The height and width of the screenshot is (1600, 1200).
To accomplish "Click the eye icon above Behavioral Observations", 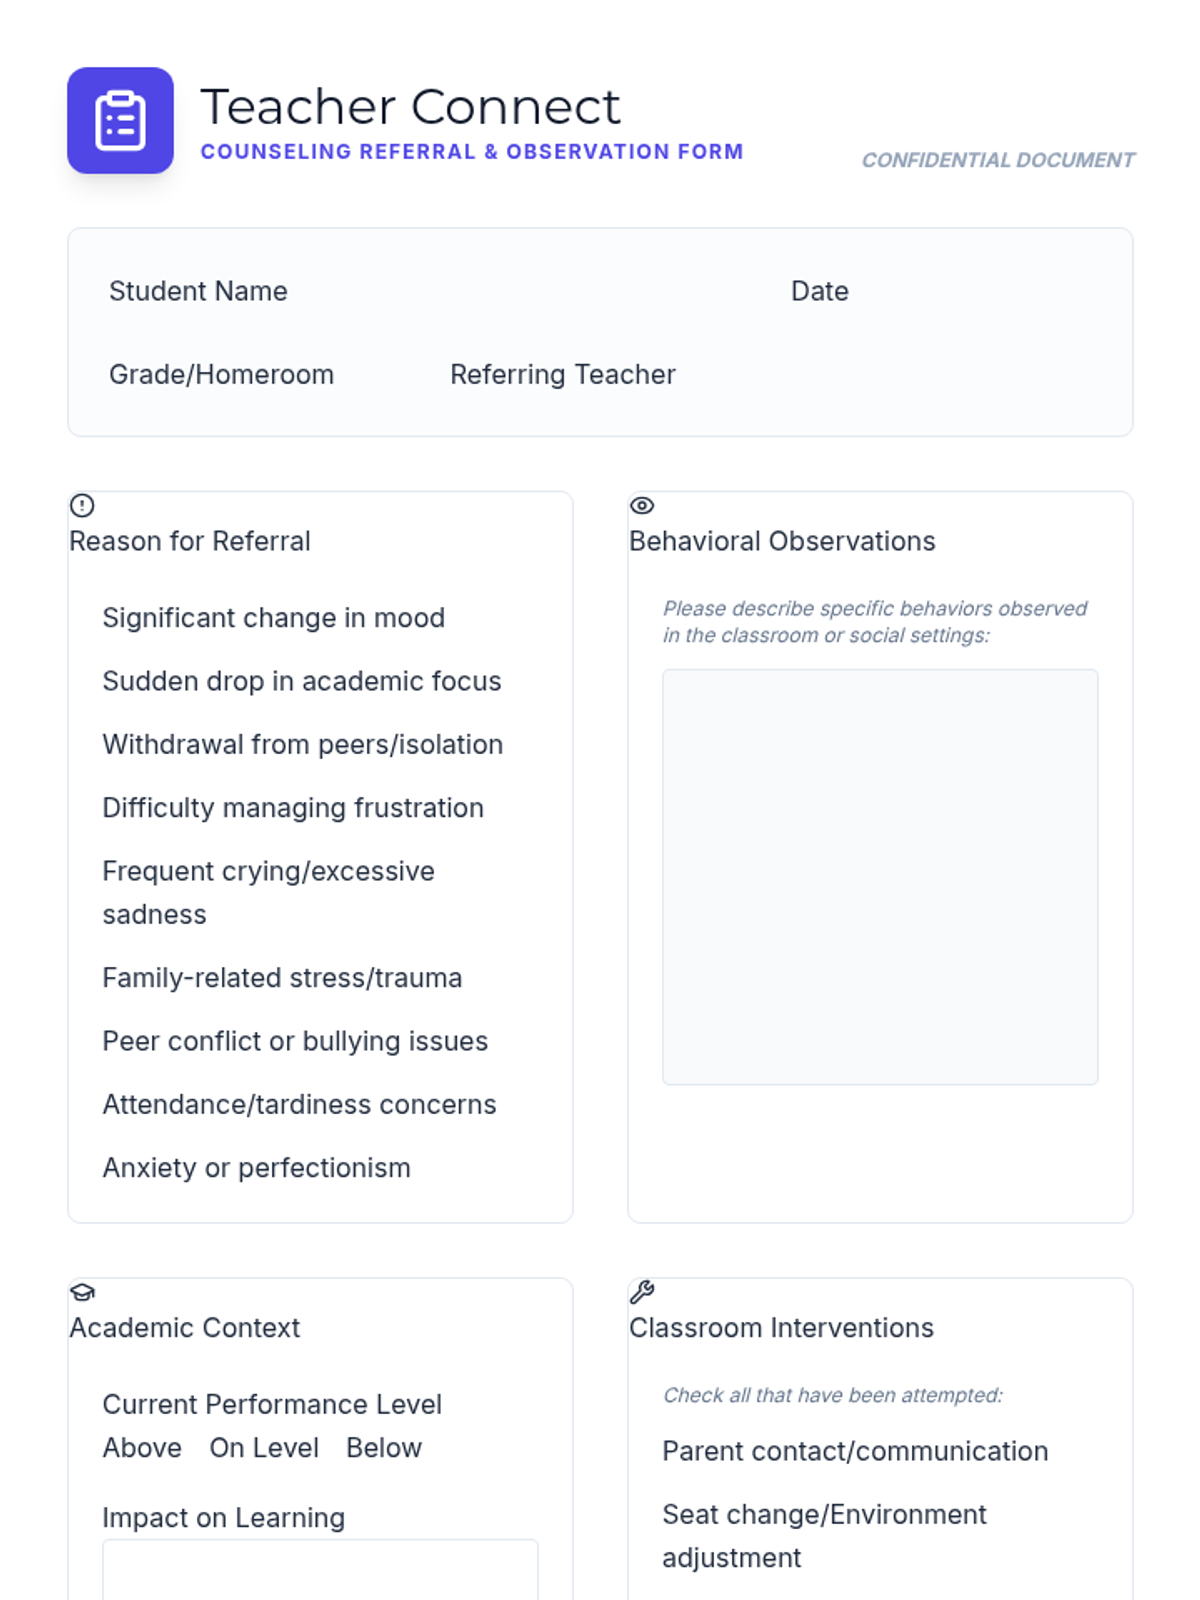I will pyautogui.click(x=642, y=506).
